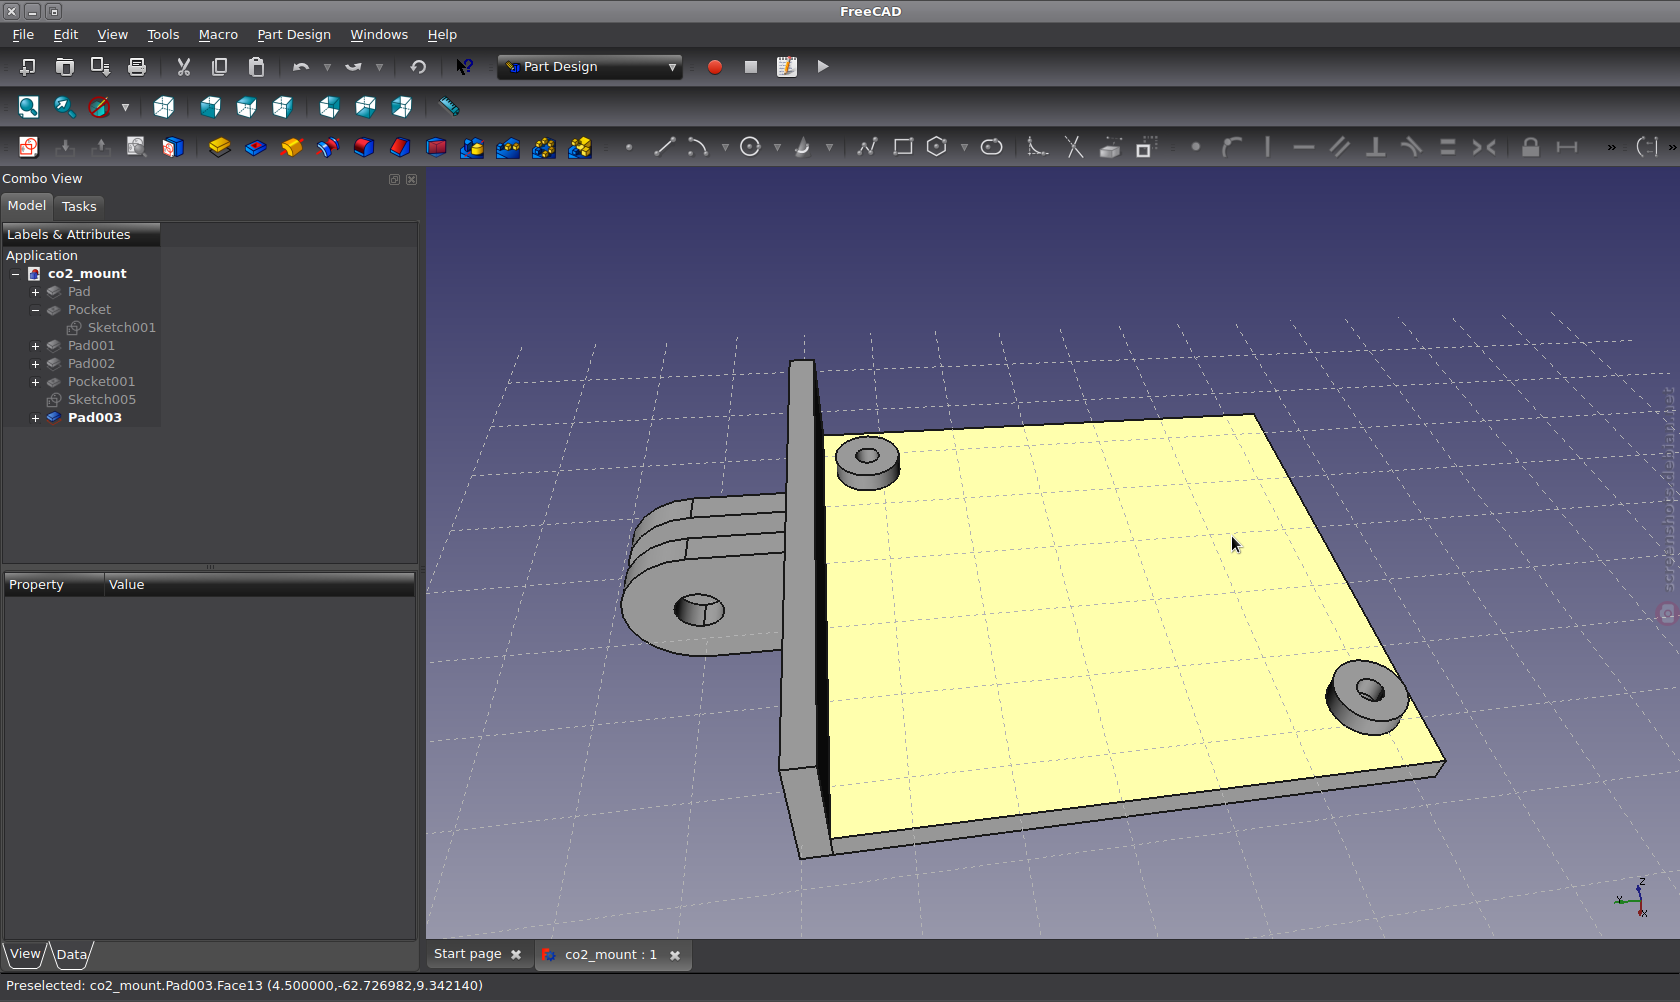Open the macro editor notepad icon
The height and width of the screenshot is (1002, 1680).
(787, 67)
